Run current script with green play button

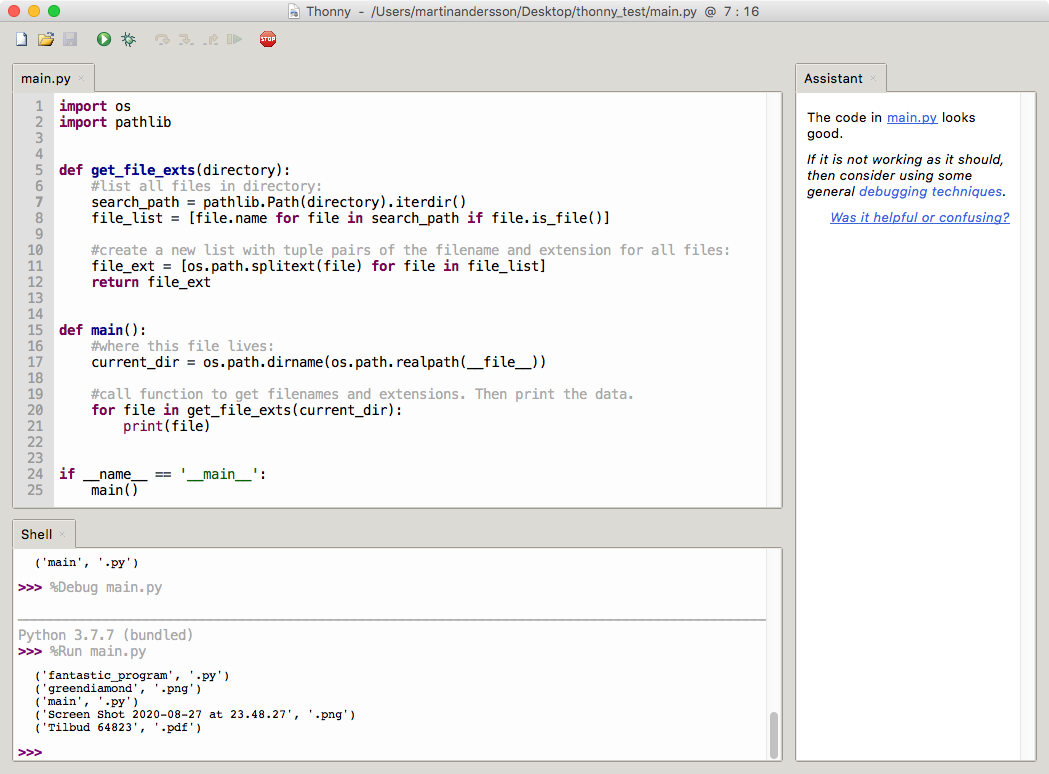(x=104, y=39)
